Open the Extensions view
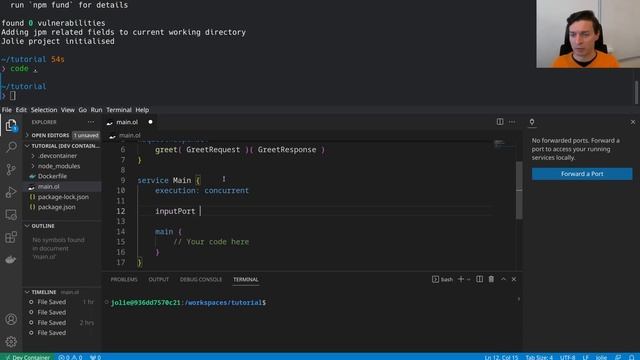This screenshot has height=360, width=640. 11,237
